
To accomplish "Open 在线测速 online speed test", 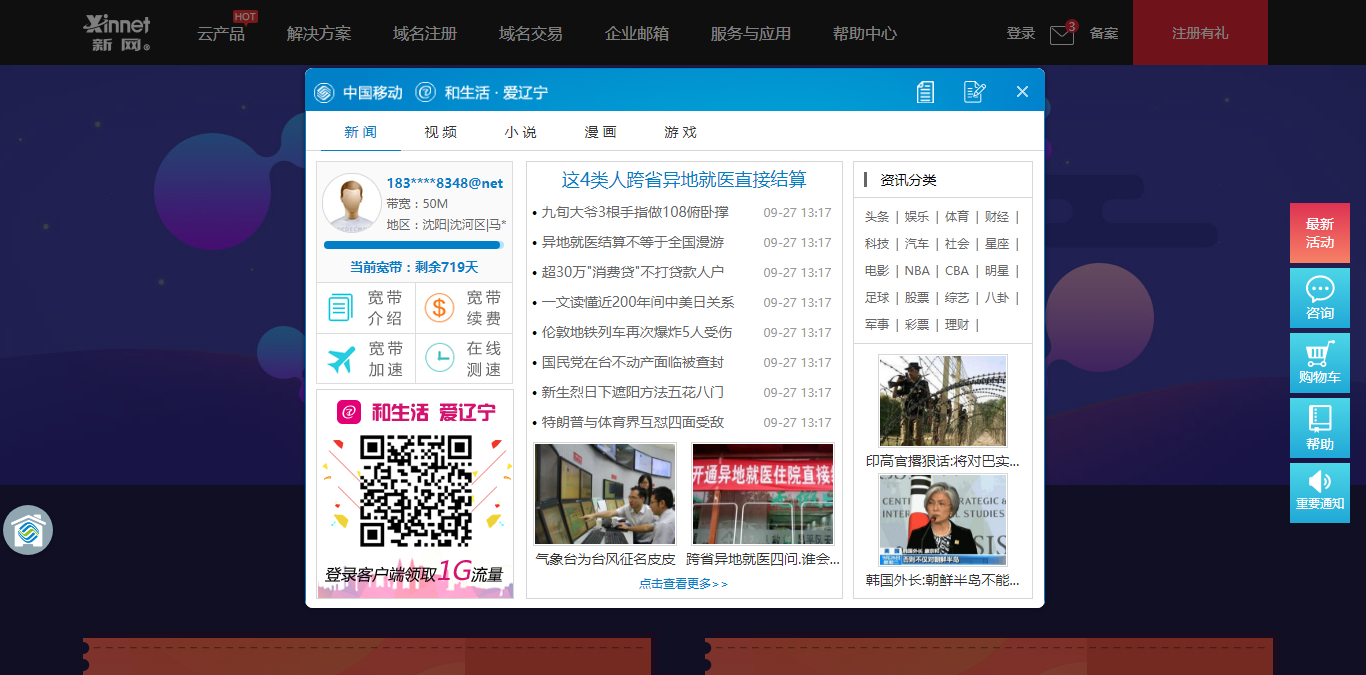I will (x=464, y=359).
